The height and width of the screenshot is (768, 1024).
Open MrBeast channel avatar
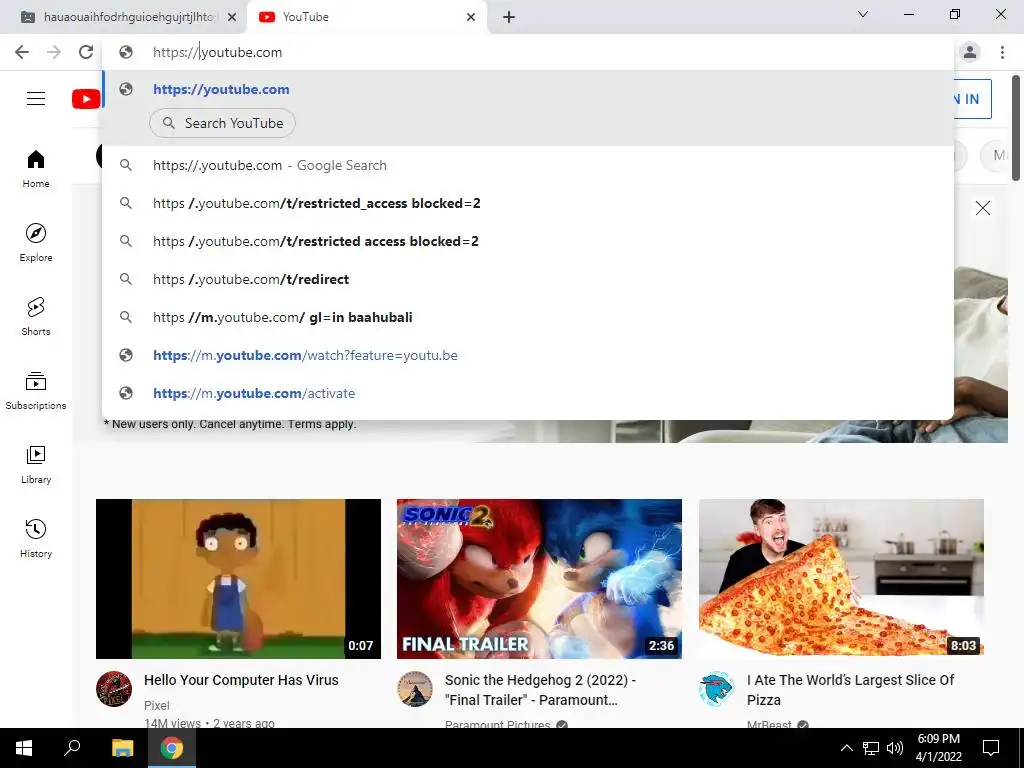[716, 688]
